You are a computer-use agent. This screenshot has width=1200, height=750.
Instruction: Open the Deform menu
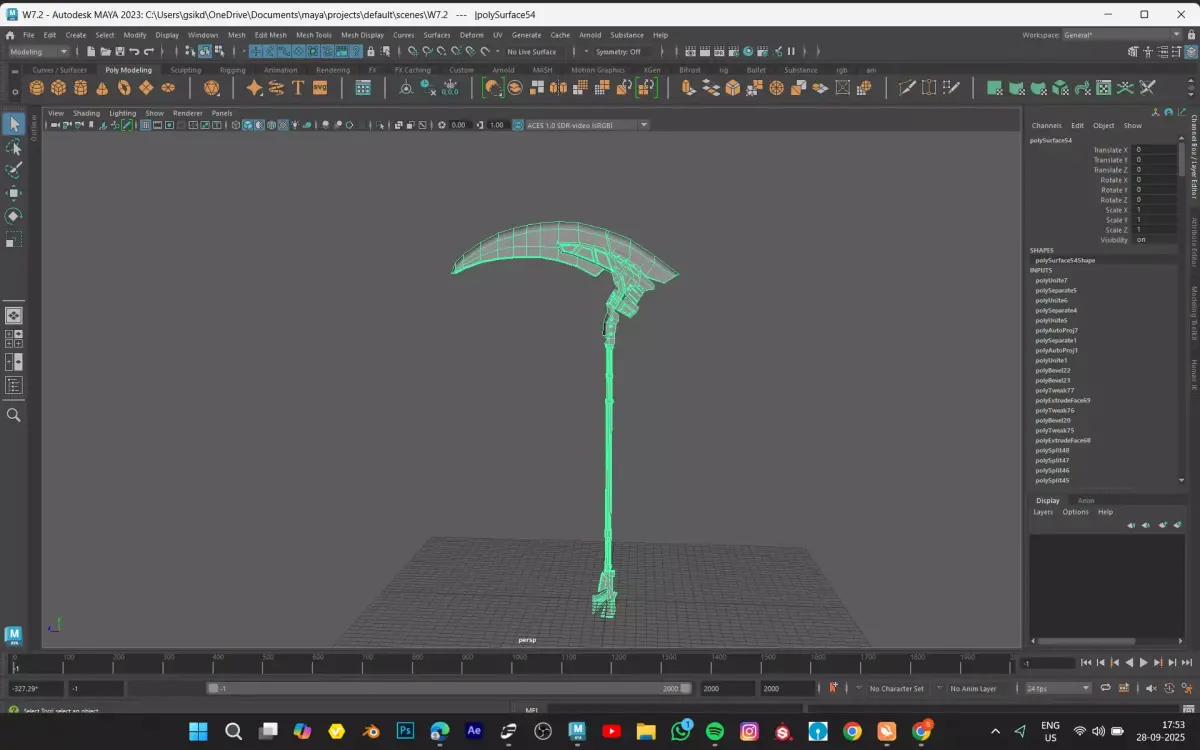tap(471, 35)
